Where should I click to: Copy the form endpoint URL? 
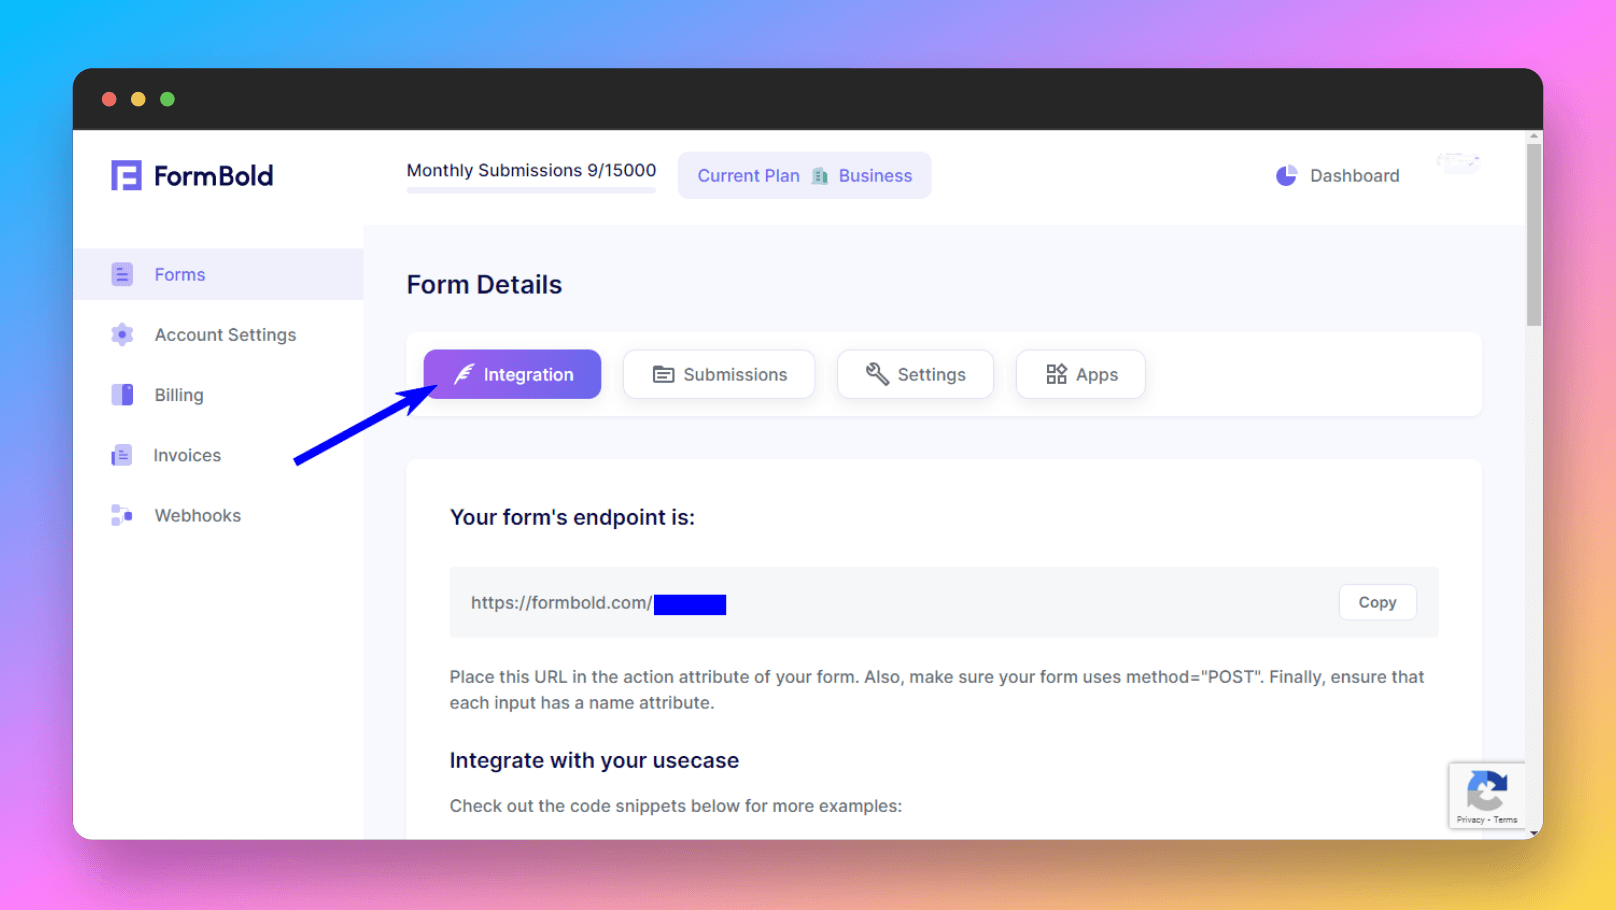(1377, 603)
